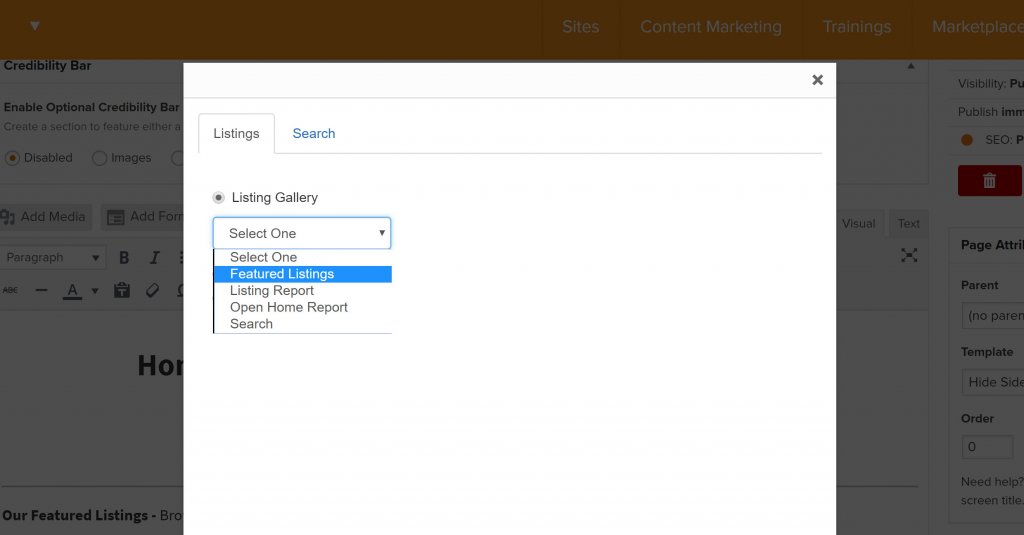Choose Featured Listings from the list

282,274
